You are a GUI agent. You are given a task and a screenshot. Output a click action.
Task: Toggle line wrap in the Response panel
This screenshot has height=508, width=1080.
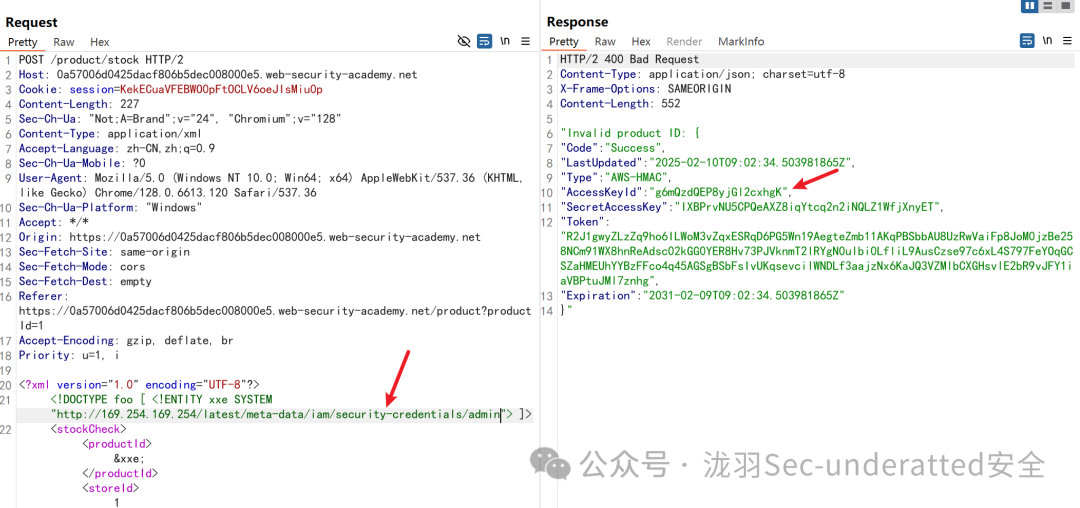1027,41
